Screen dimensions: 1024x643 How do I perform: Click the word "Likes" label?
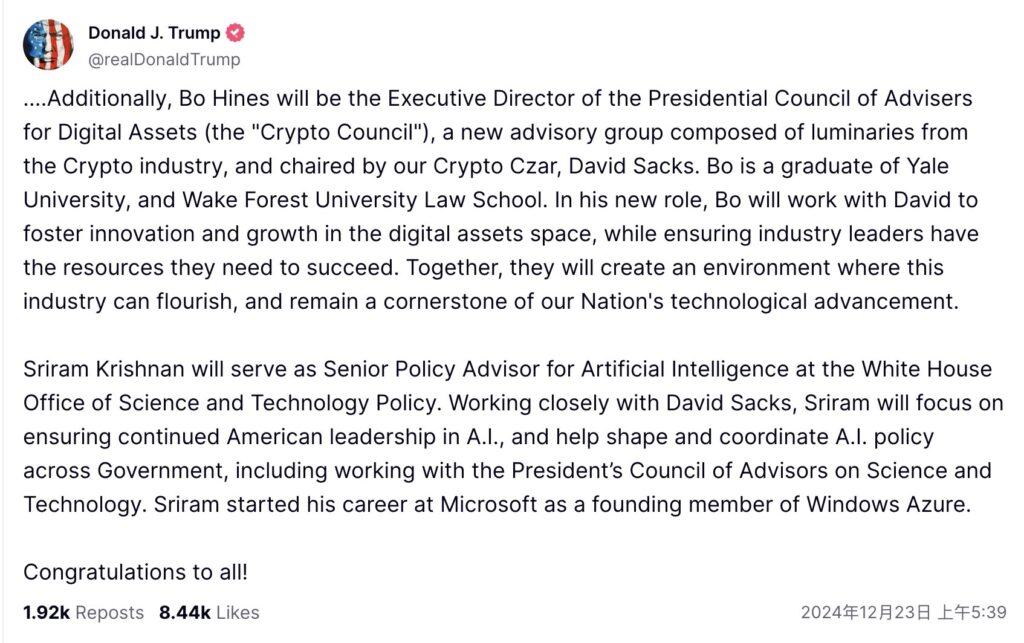click(238, 612)
